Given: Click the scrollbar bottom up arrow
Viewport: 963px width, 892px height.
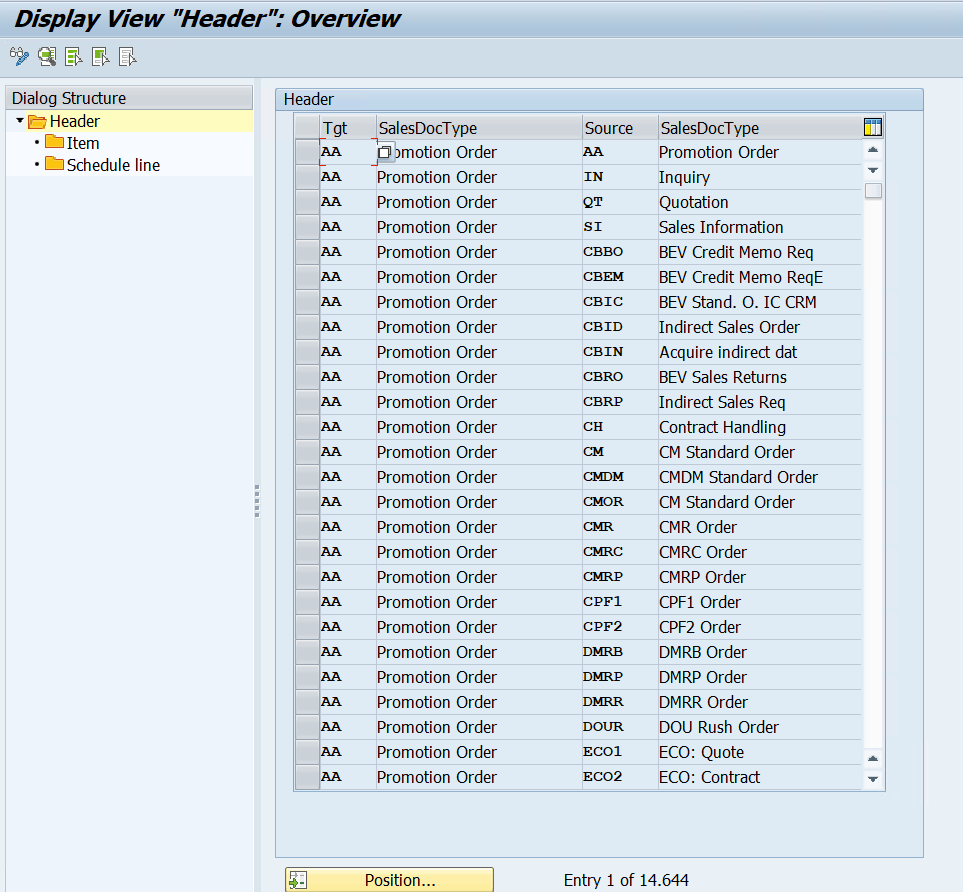Looking at the screenshot, I should pos(873,759).
